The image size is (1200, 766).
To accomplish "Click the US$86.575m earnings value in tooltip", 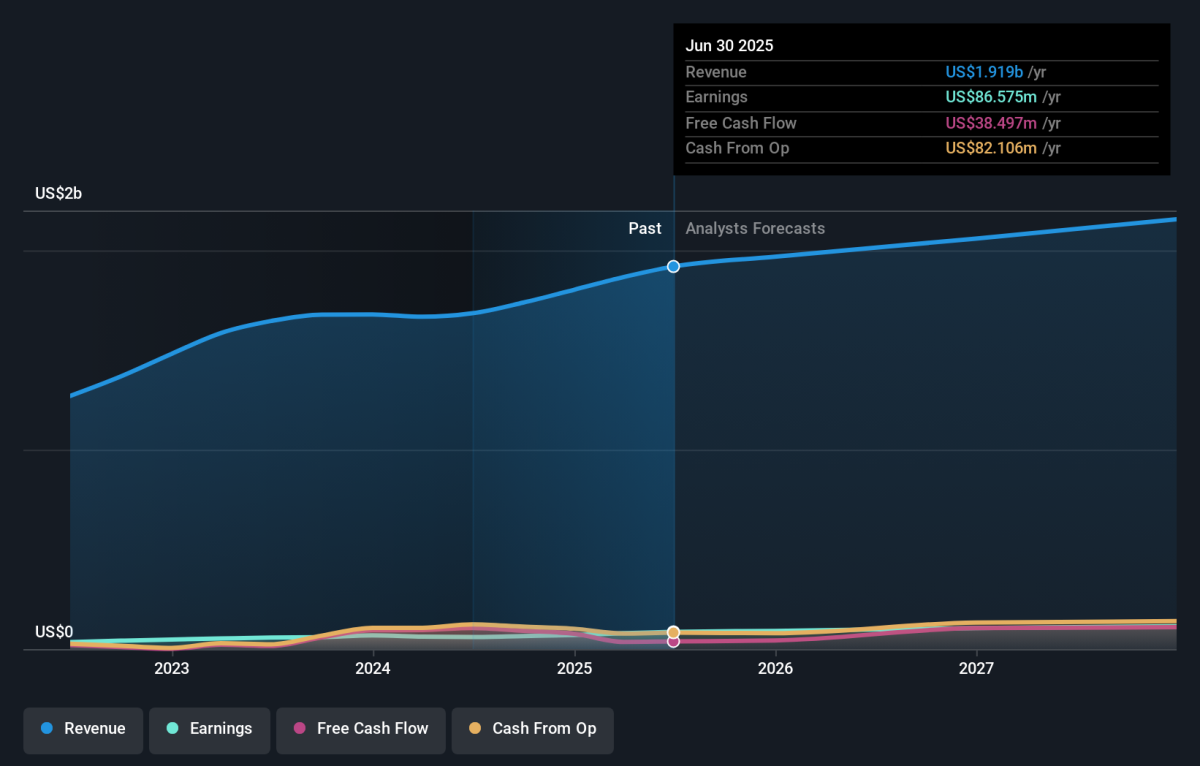I will click(991, 97).
